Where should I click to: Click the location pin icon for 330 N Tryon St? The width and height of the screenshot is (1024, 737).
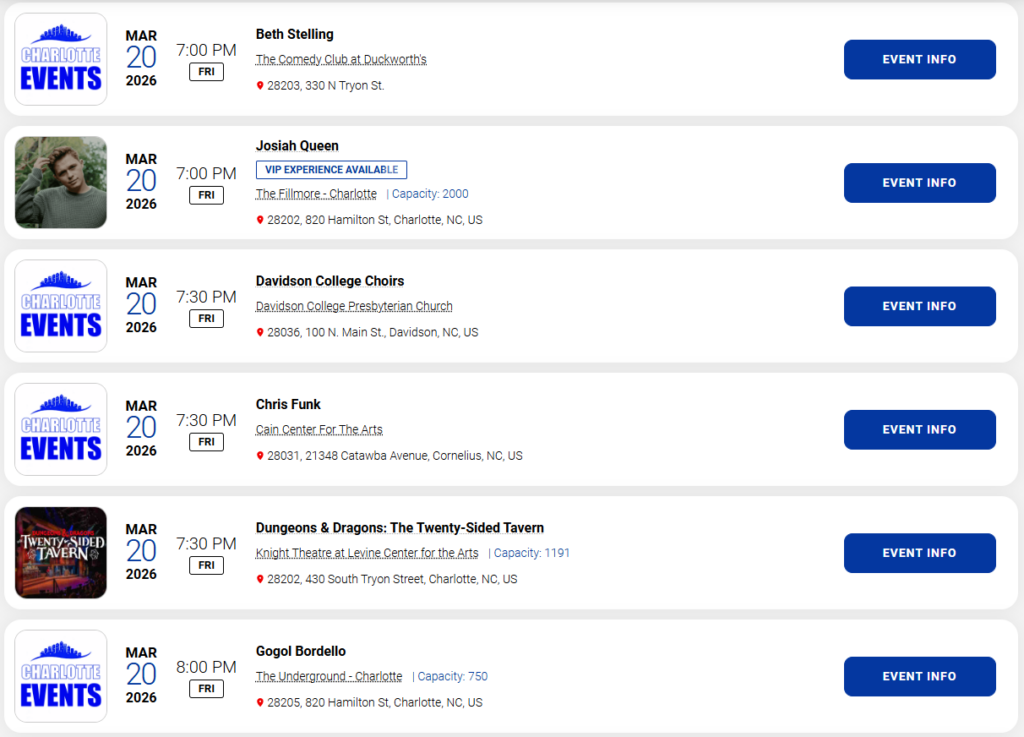tap(260, 86)
